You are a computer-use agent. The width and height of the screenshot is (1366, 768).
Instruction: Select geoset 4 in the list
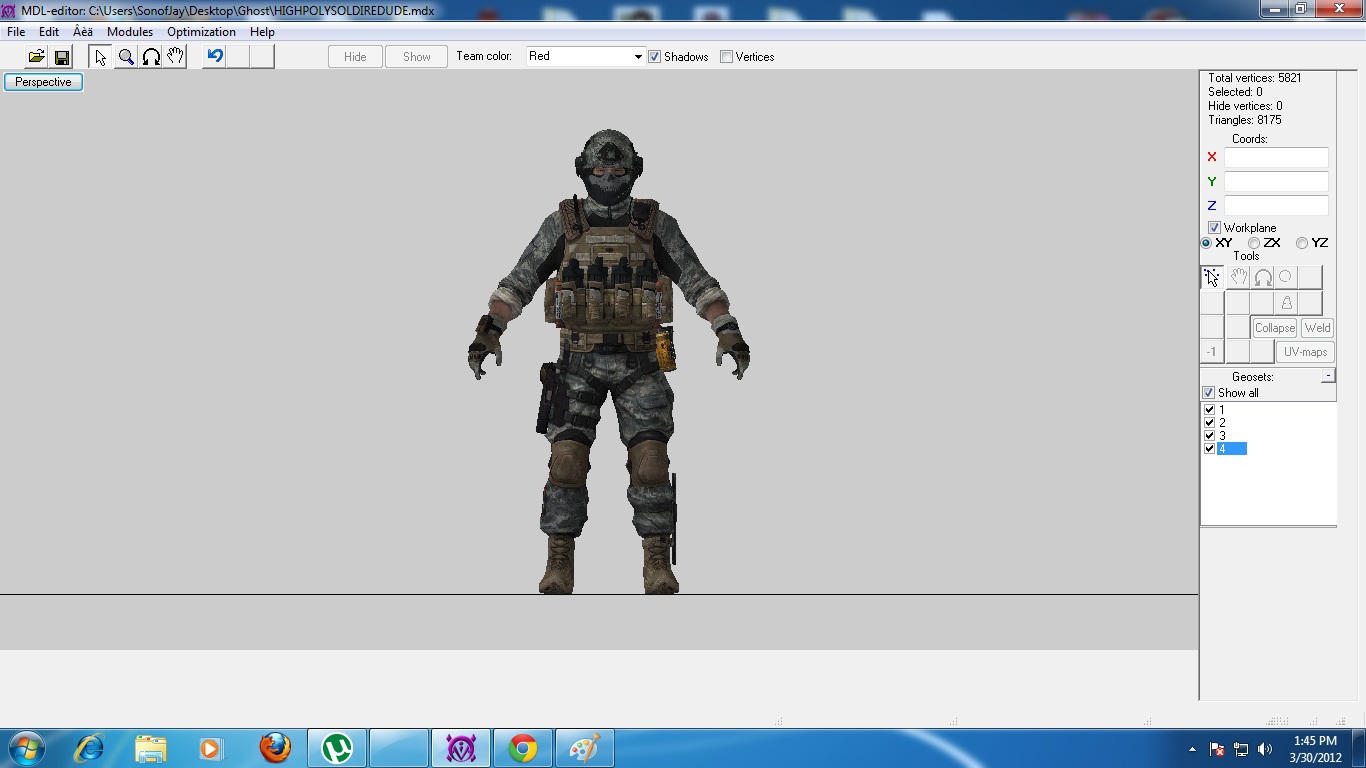click(1232, 449)
